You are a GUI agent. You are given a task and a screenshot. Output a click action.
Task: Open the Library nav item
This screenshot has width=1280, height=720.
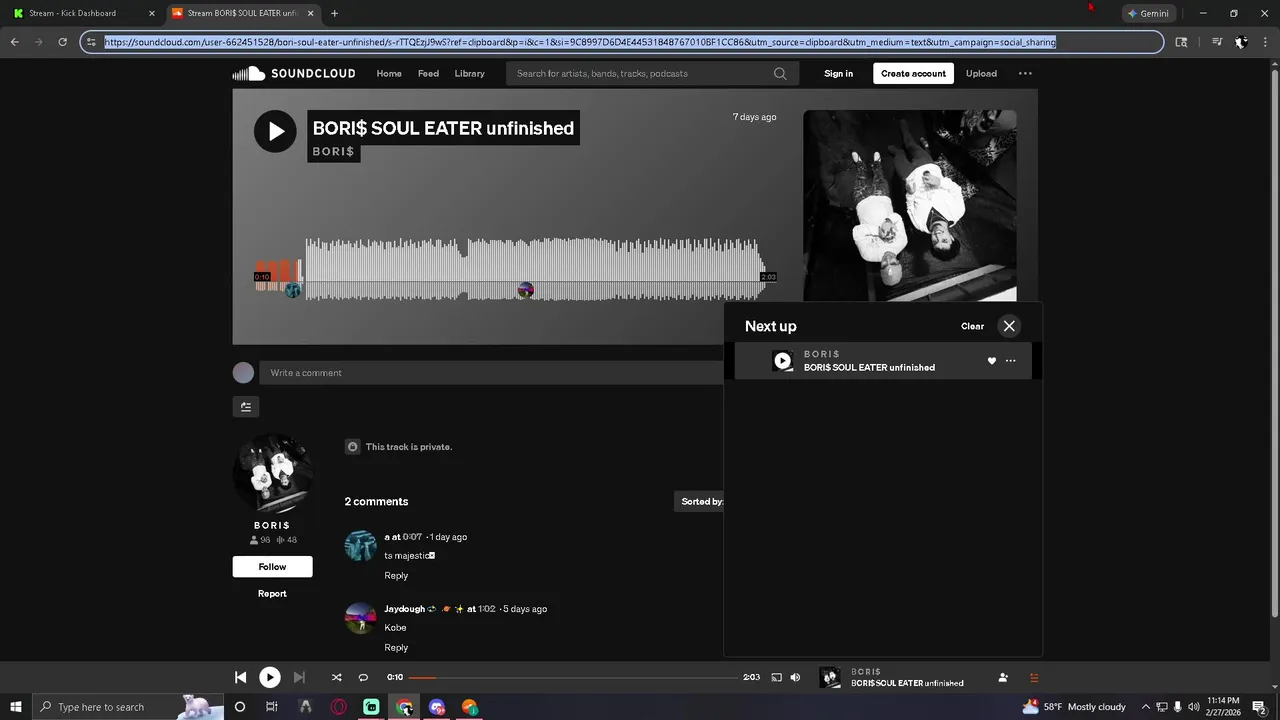pos(469,73)
